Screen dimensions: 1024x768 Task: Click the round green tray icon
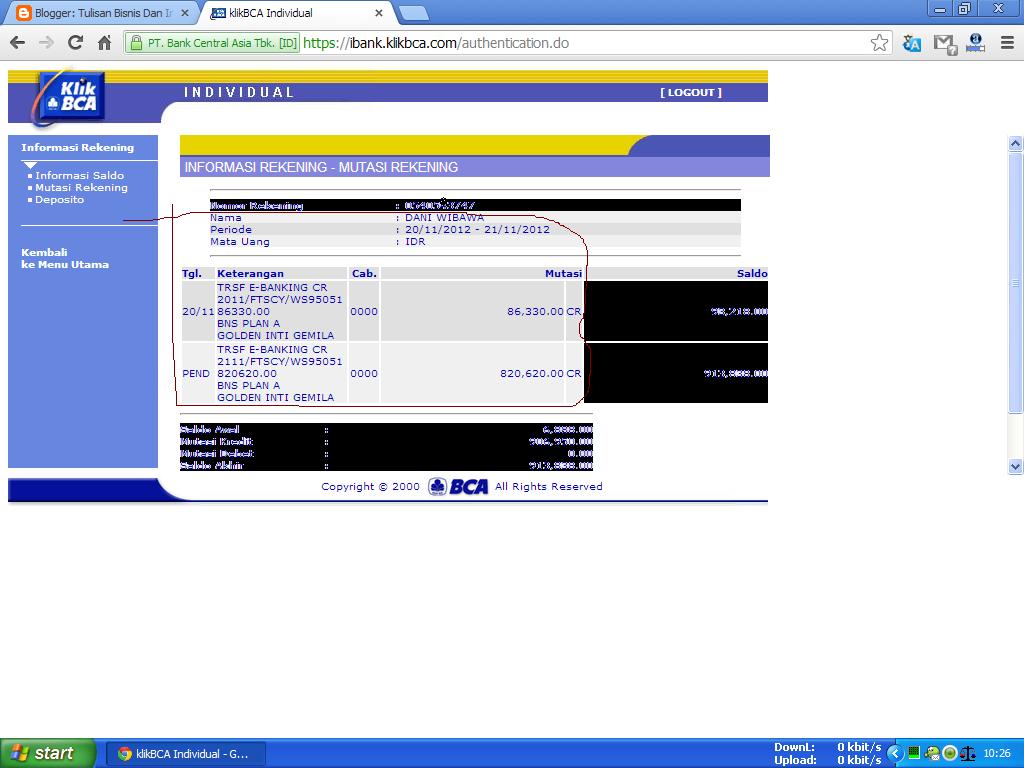[950, 754]
